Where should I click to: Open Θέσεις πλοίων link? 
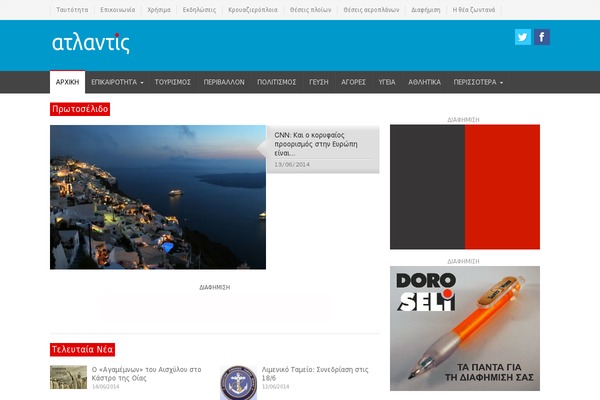pos(310,10)
